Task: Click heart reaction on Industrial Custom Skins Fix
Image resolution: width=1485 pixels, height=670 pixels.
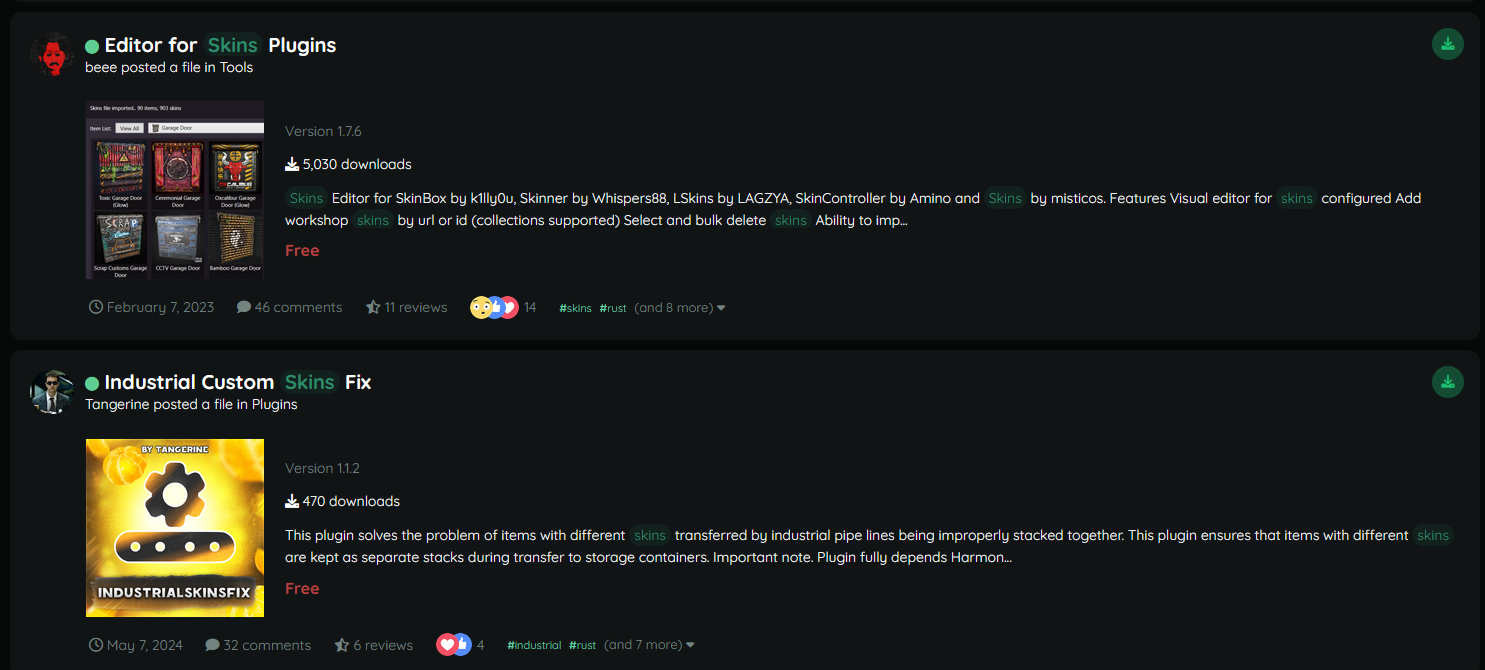Action: pos(446,645)
